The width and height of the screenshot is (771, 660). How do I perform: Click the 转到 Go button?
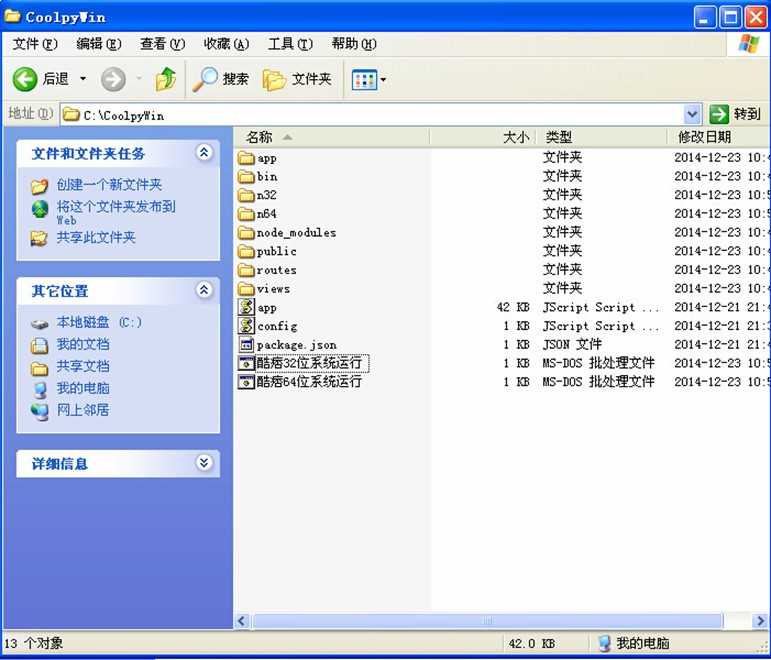pos(736,115)
